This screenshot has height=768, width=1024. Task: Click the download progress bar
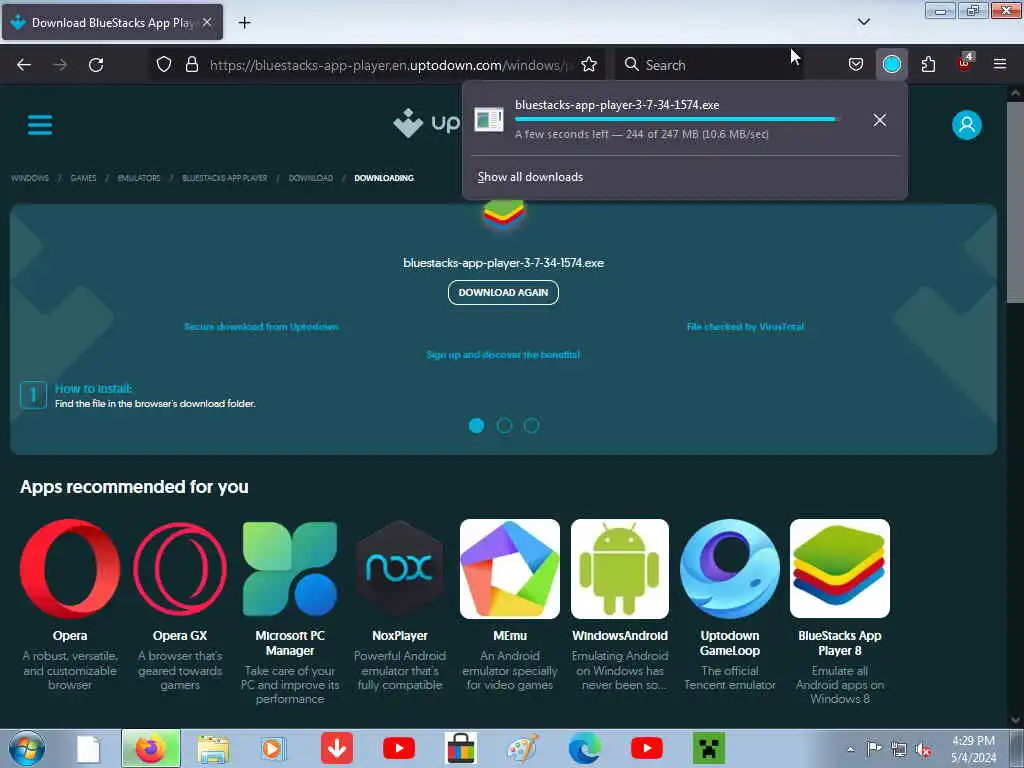(677, 120)
